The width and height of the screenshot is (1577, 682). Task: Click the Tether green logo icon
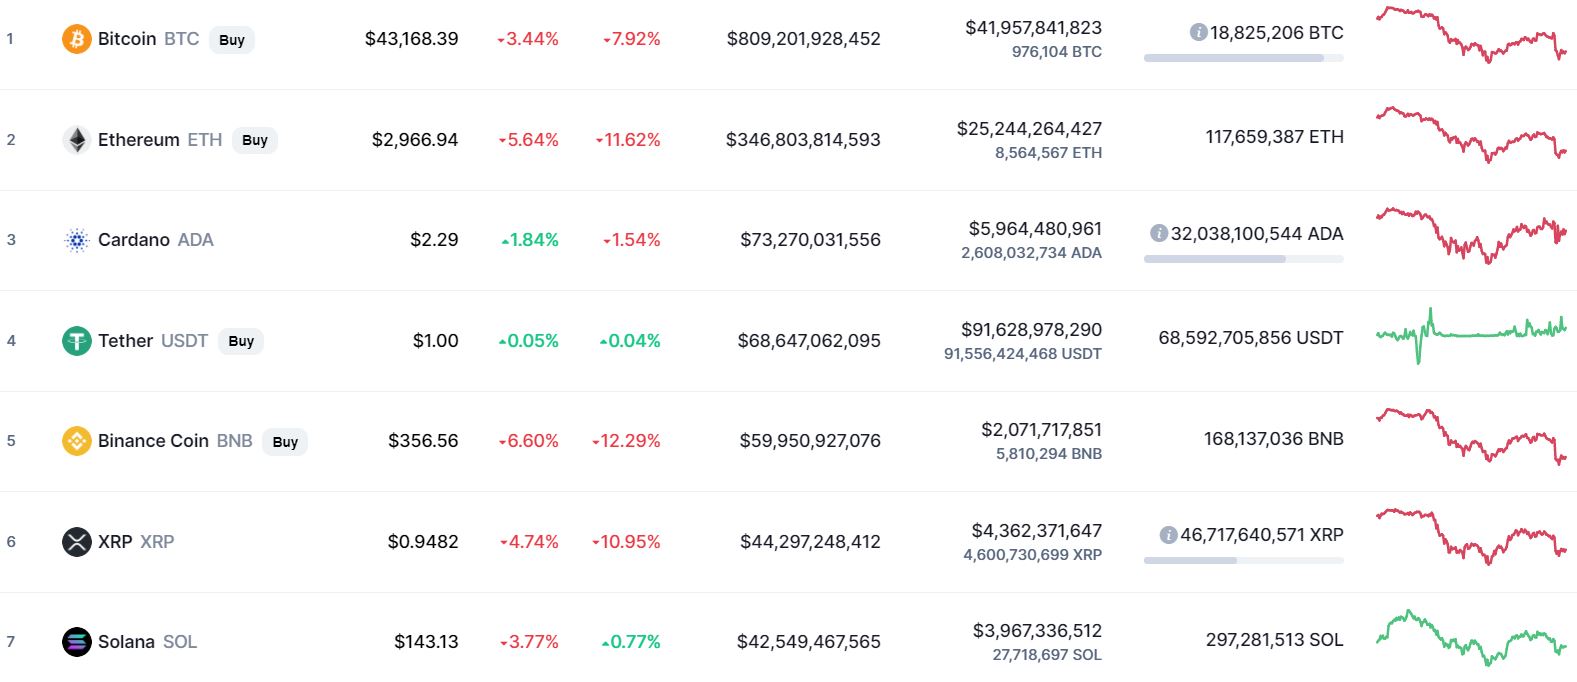click(76, 341)
